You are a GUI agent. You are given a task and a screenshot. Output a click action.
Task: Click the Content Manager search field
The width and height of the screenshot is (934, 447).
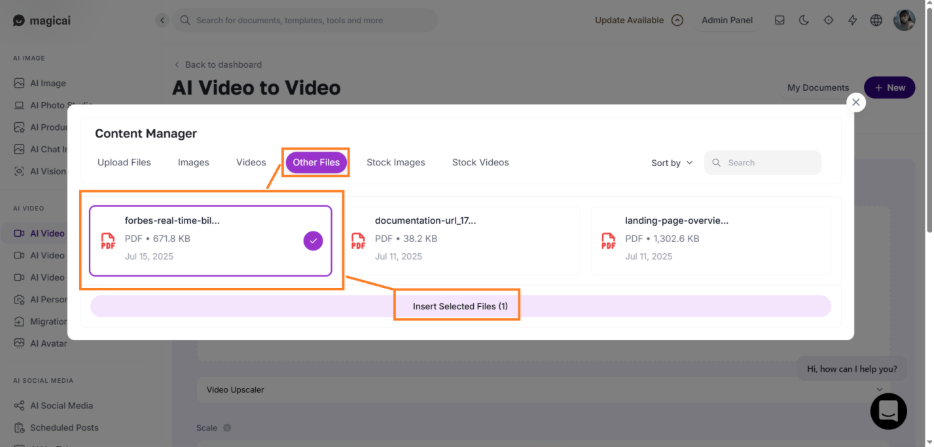click(x=762, y=163)
